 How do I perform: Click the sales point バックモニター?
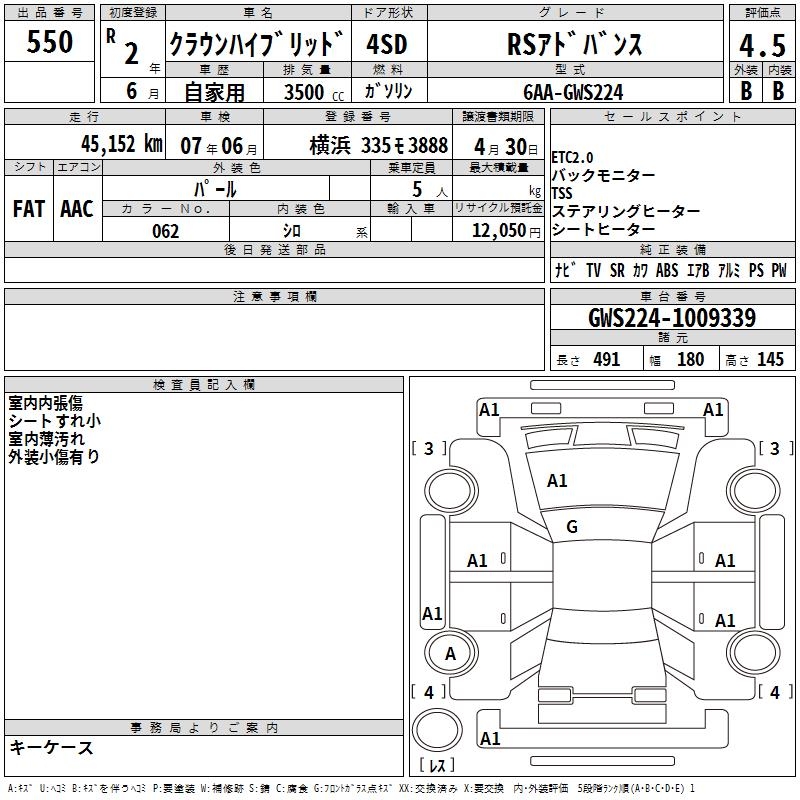coord(603,176)
